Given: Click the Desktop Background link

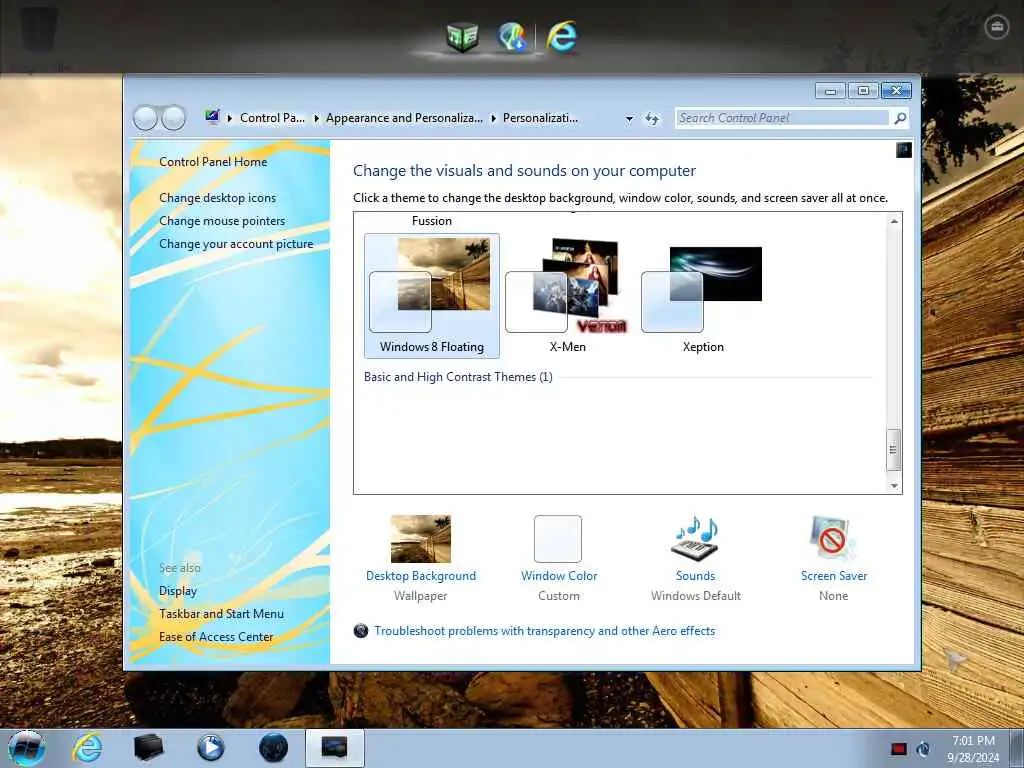Looking at the screenshot, I should pyautogui.click(x=421, y=576).
